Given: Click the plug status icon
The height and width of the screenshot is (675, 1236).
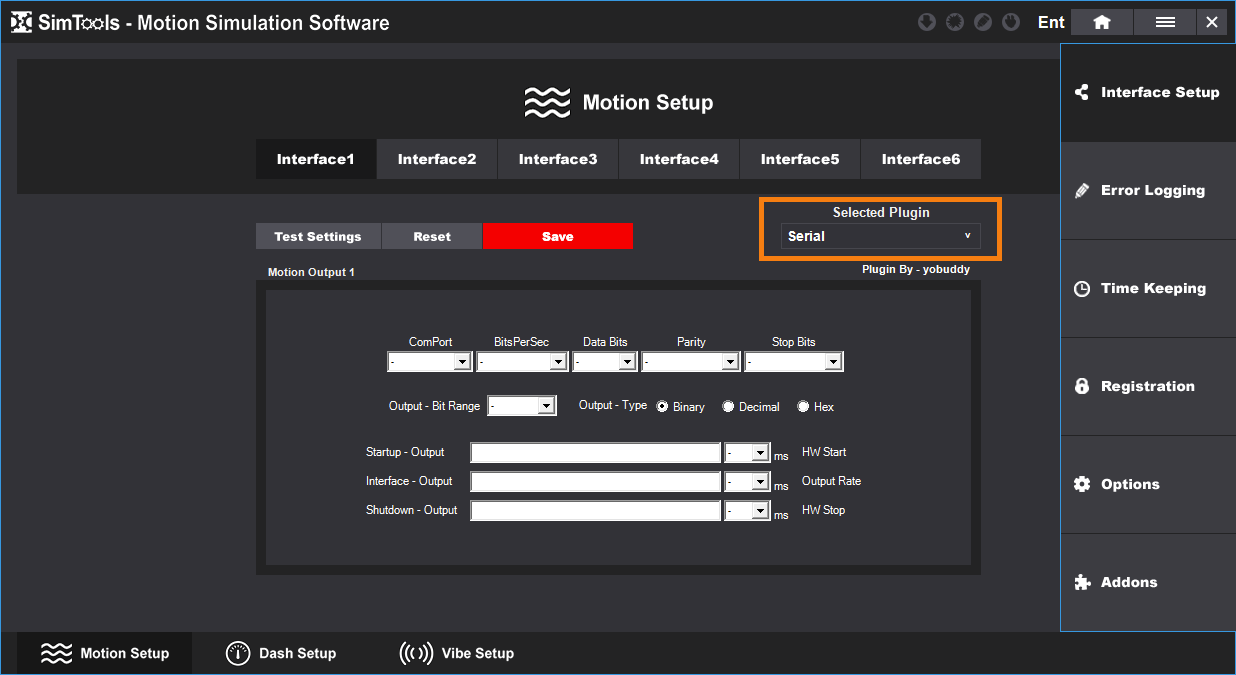Looking at the screenshot, I should pos(1011,22).
